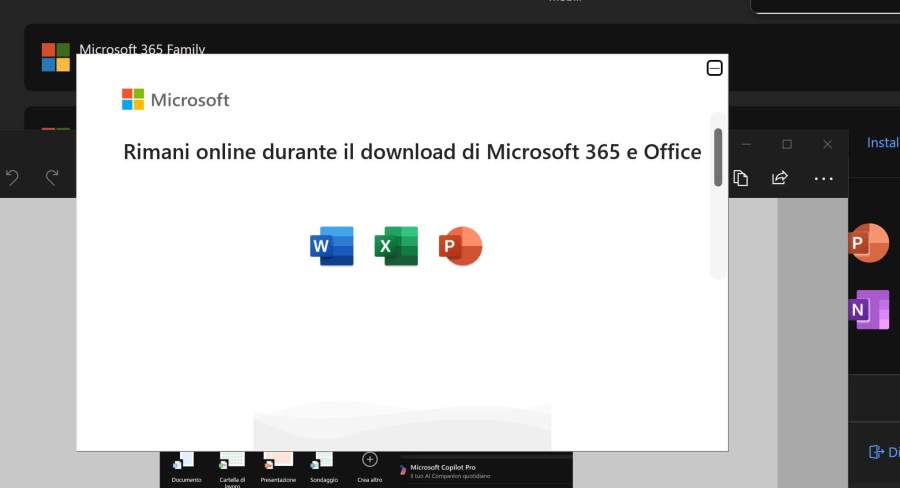This screenshot has width=900, height=488.
Task: Open the Share icon in the toolbar
Action: coord(779,178)
